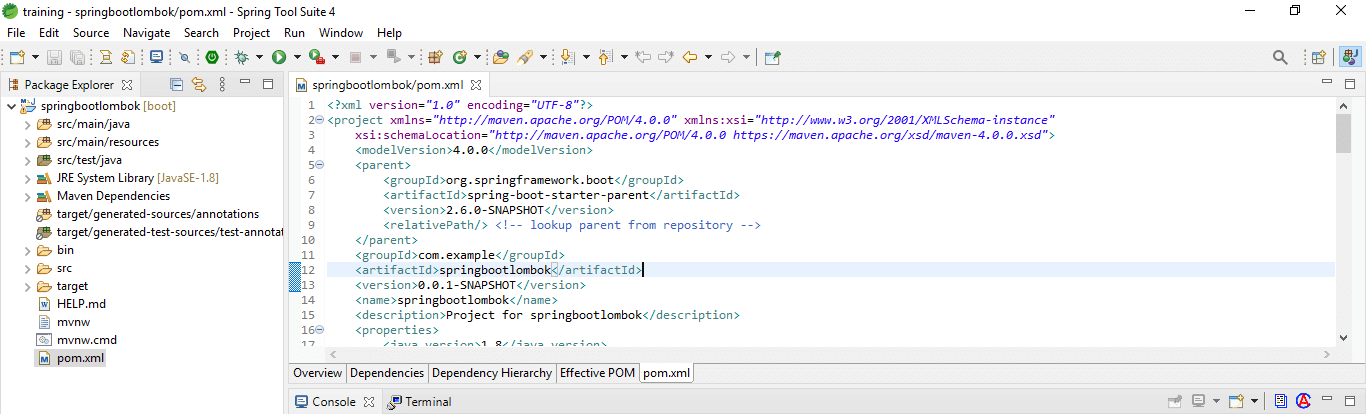The width and height of the screenshot is (1366, 414).
Task: Click the Pin Editor toolbar icon
Action: (772, 58)
